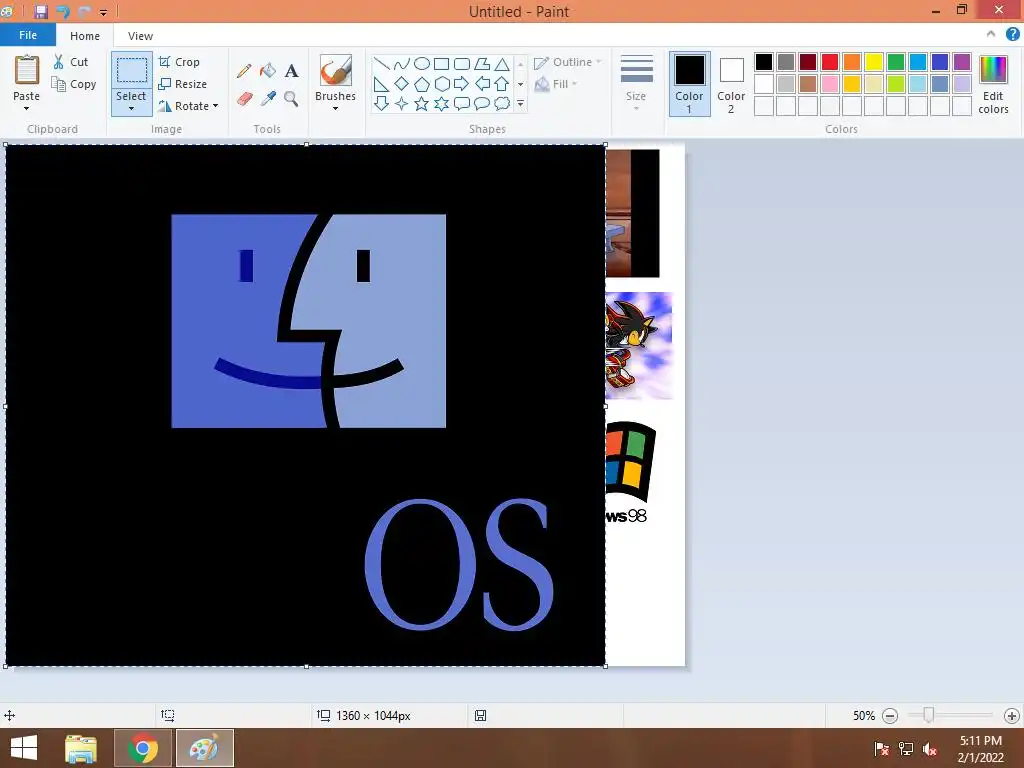The image size is (1024, 768).
Task: Open the Paste dropdown arrow
Action: [x=26, y=108]
